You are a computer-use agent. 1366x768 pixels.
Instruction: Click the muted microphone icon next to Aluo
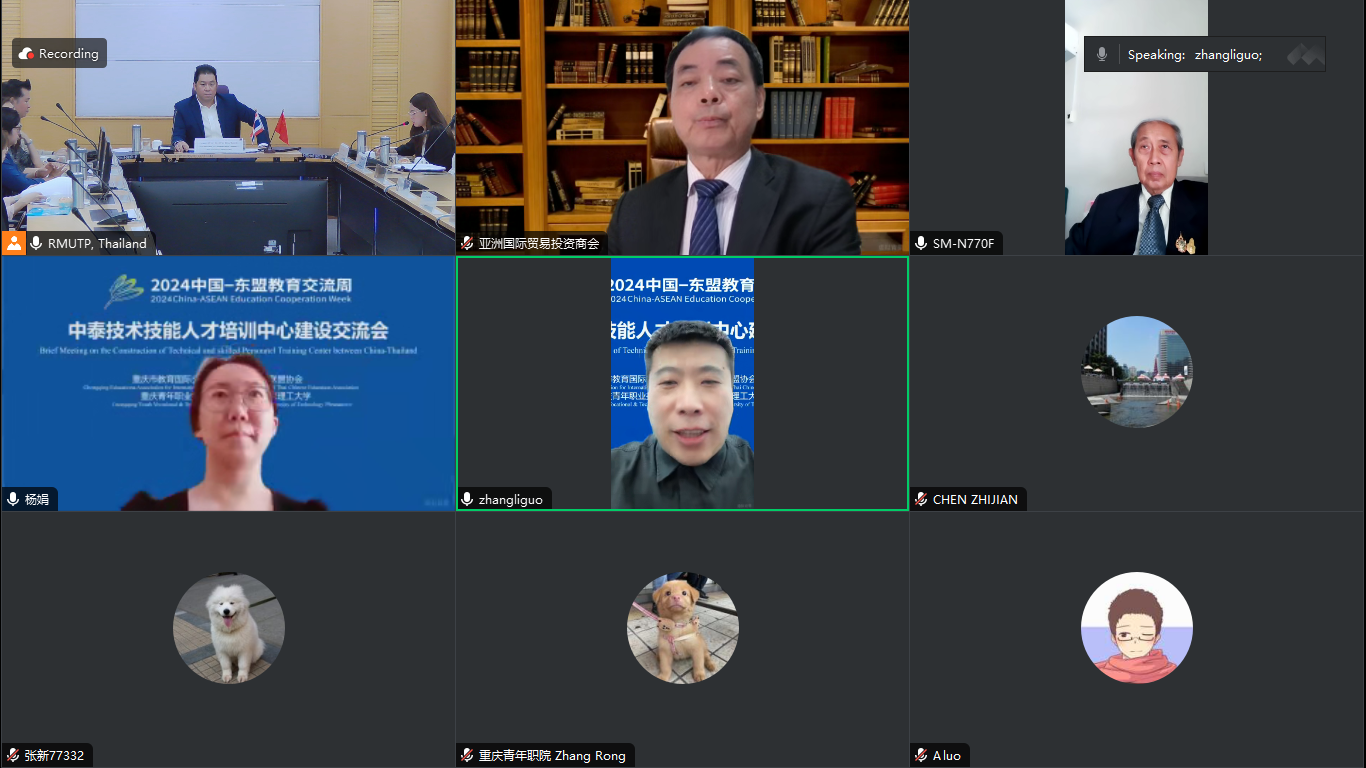[x=921, y=755]
